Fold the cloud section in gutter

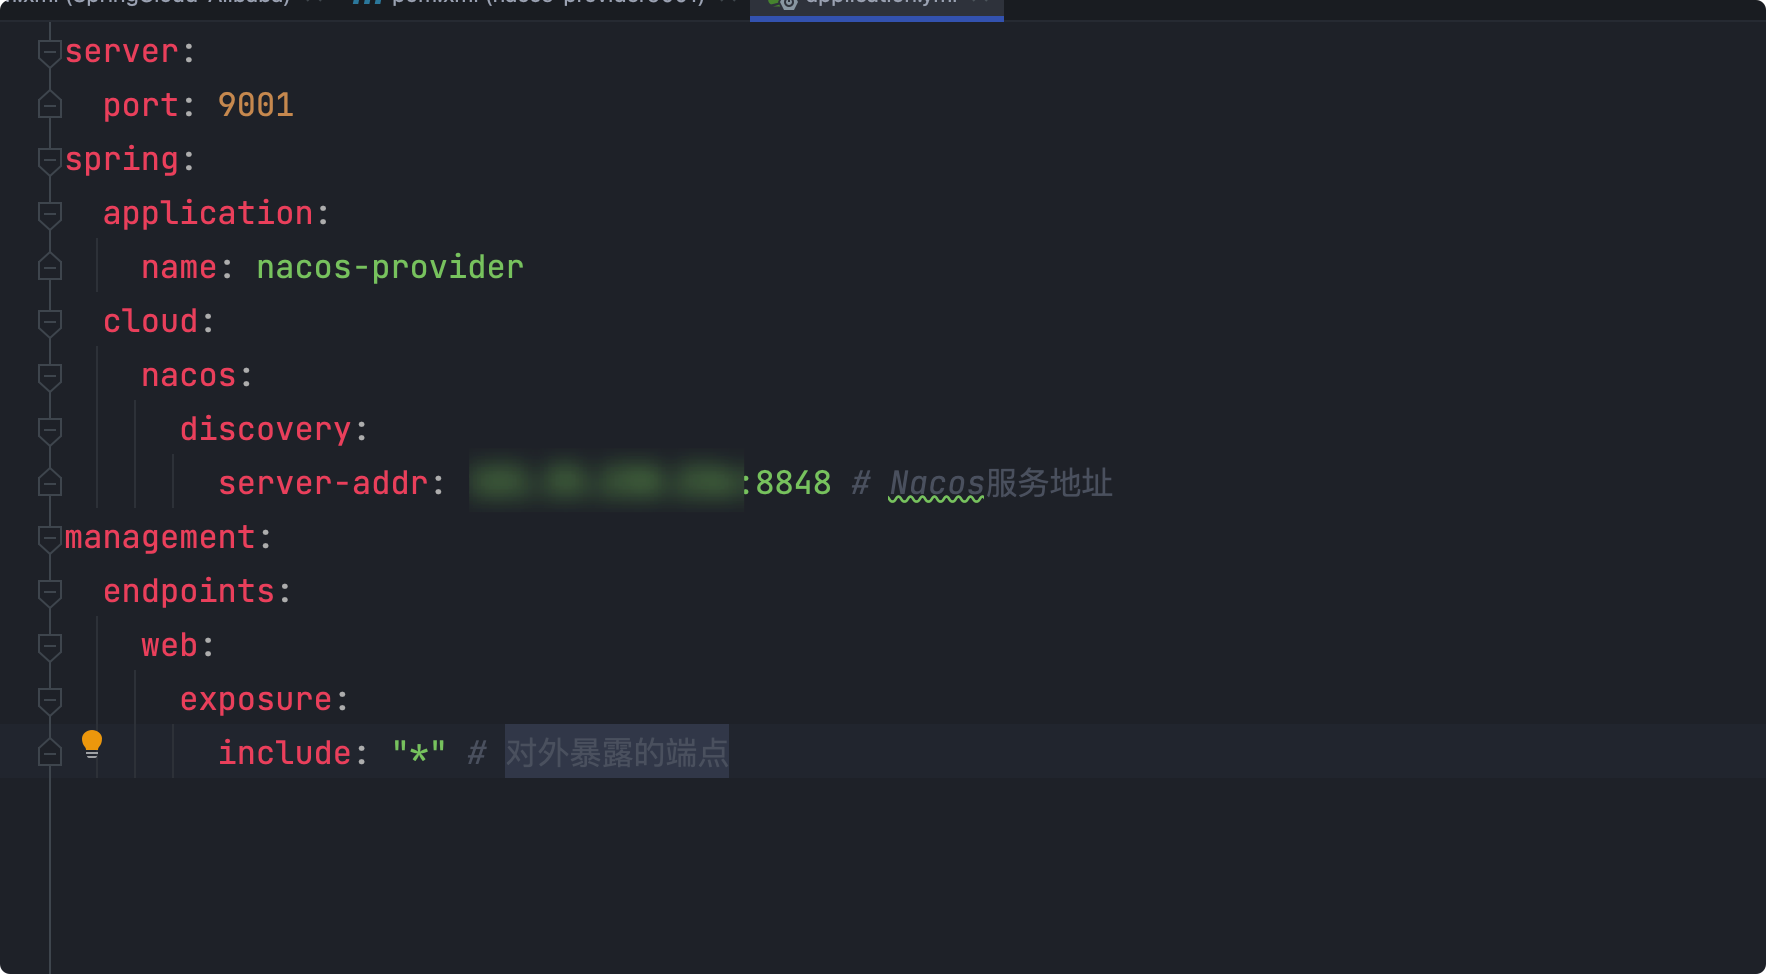[50, 322]
